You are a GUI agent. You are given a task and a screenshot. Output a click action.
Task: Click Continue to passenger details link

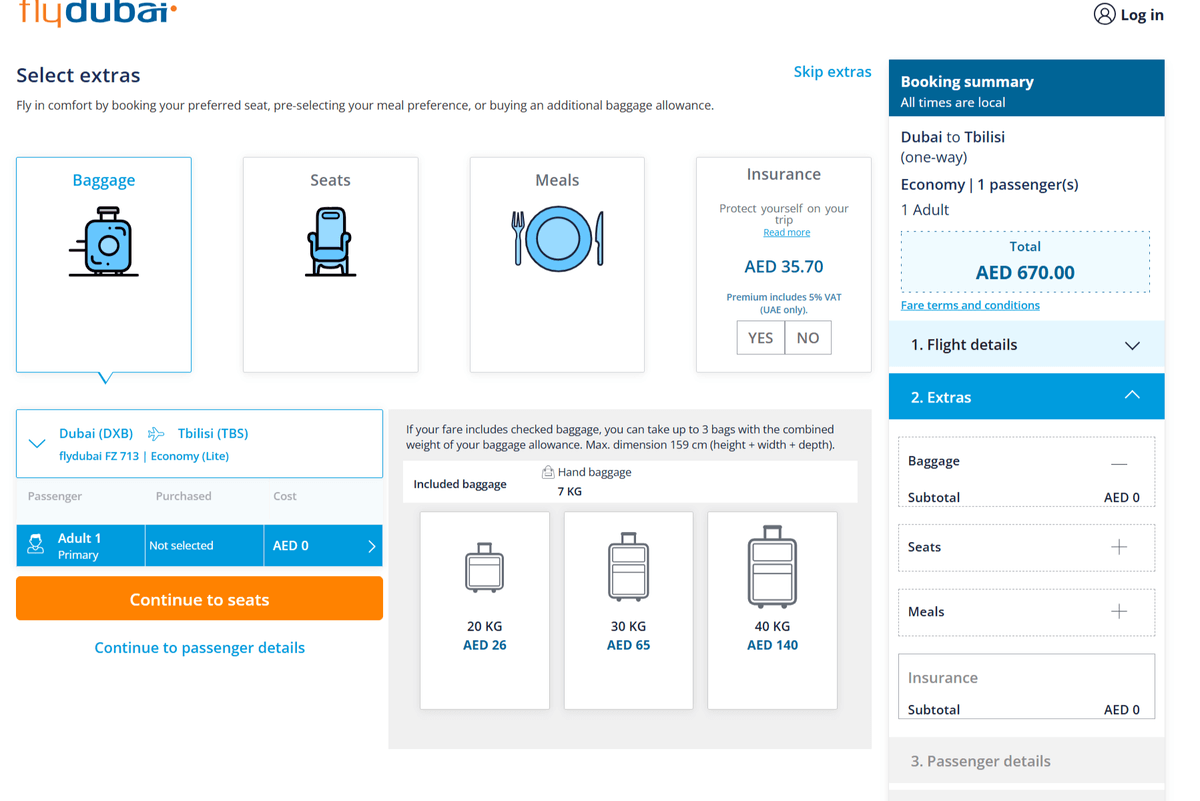pyautogui.click(x=200, y=648)
